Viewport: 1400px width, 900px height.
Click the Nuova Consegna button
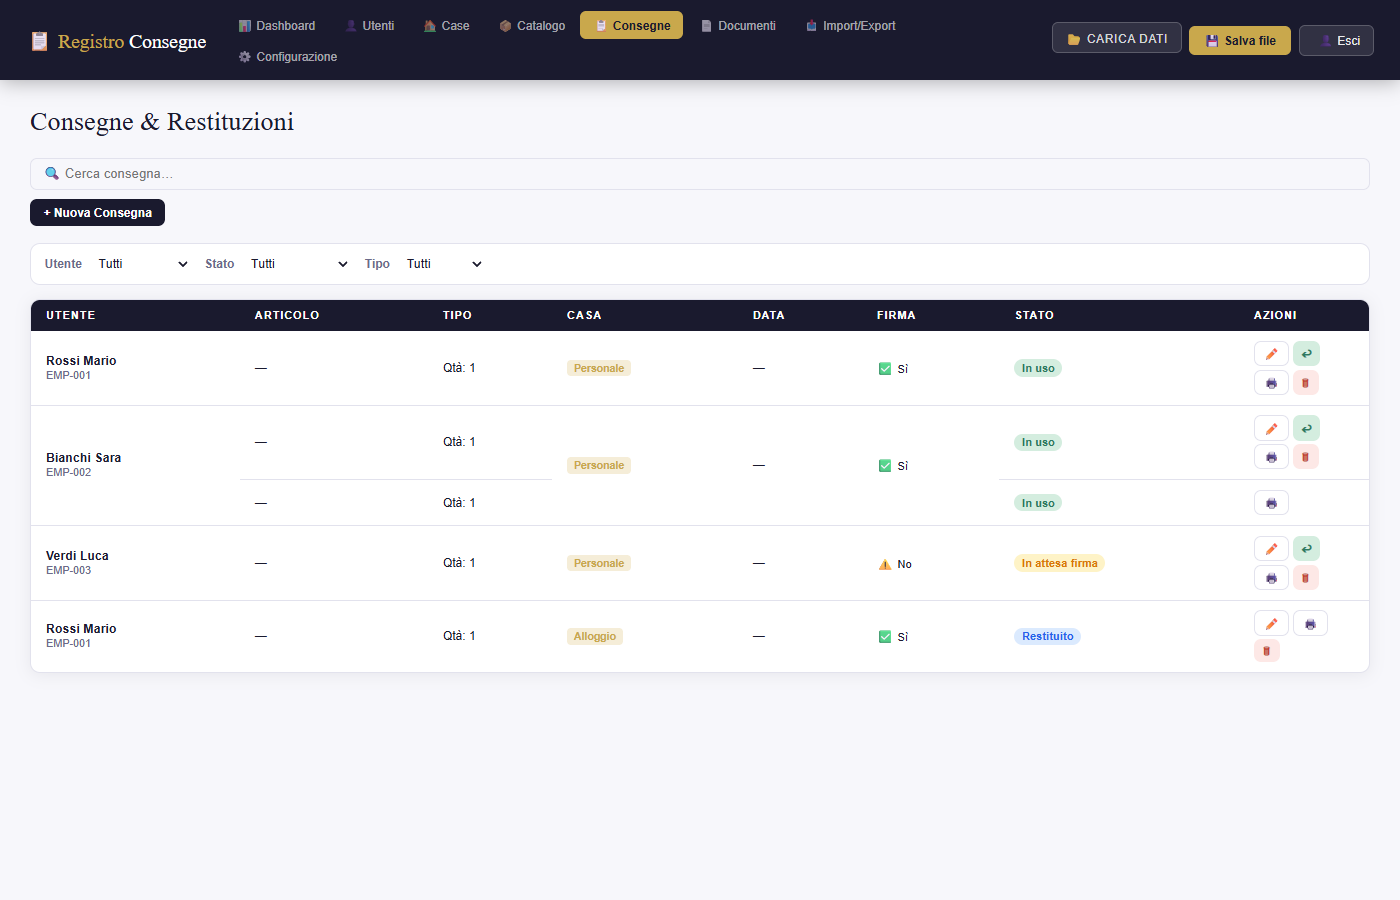click(x=98, y=213)
